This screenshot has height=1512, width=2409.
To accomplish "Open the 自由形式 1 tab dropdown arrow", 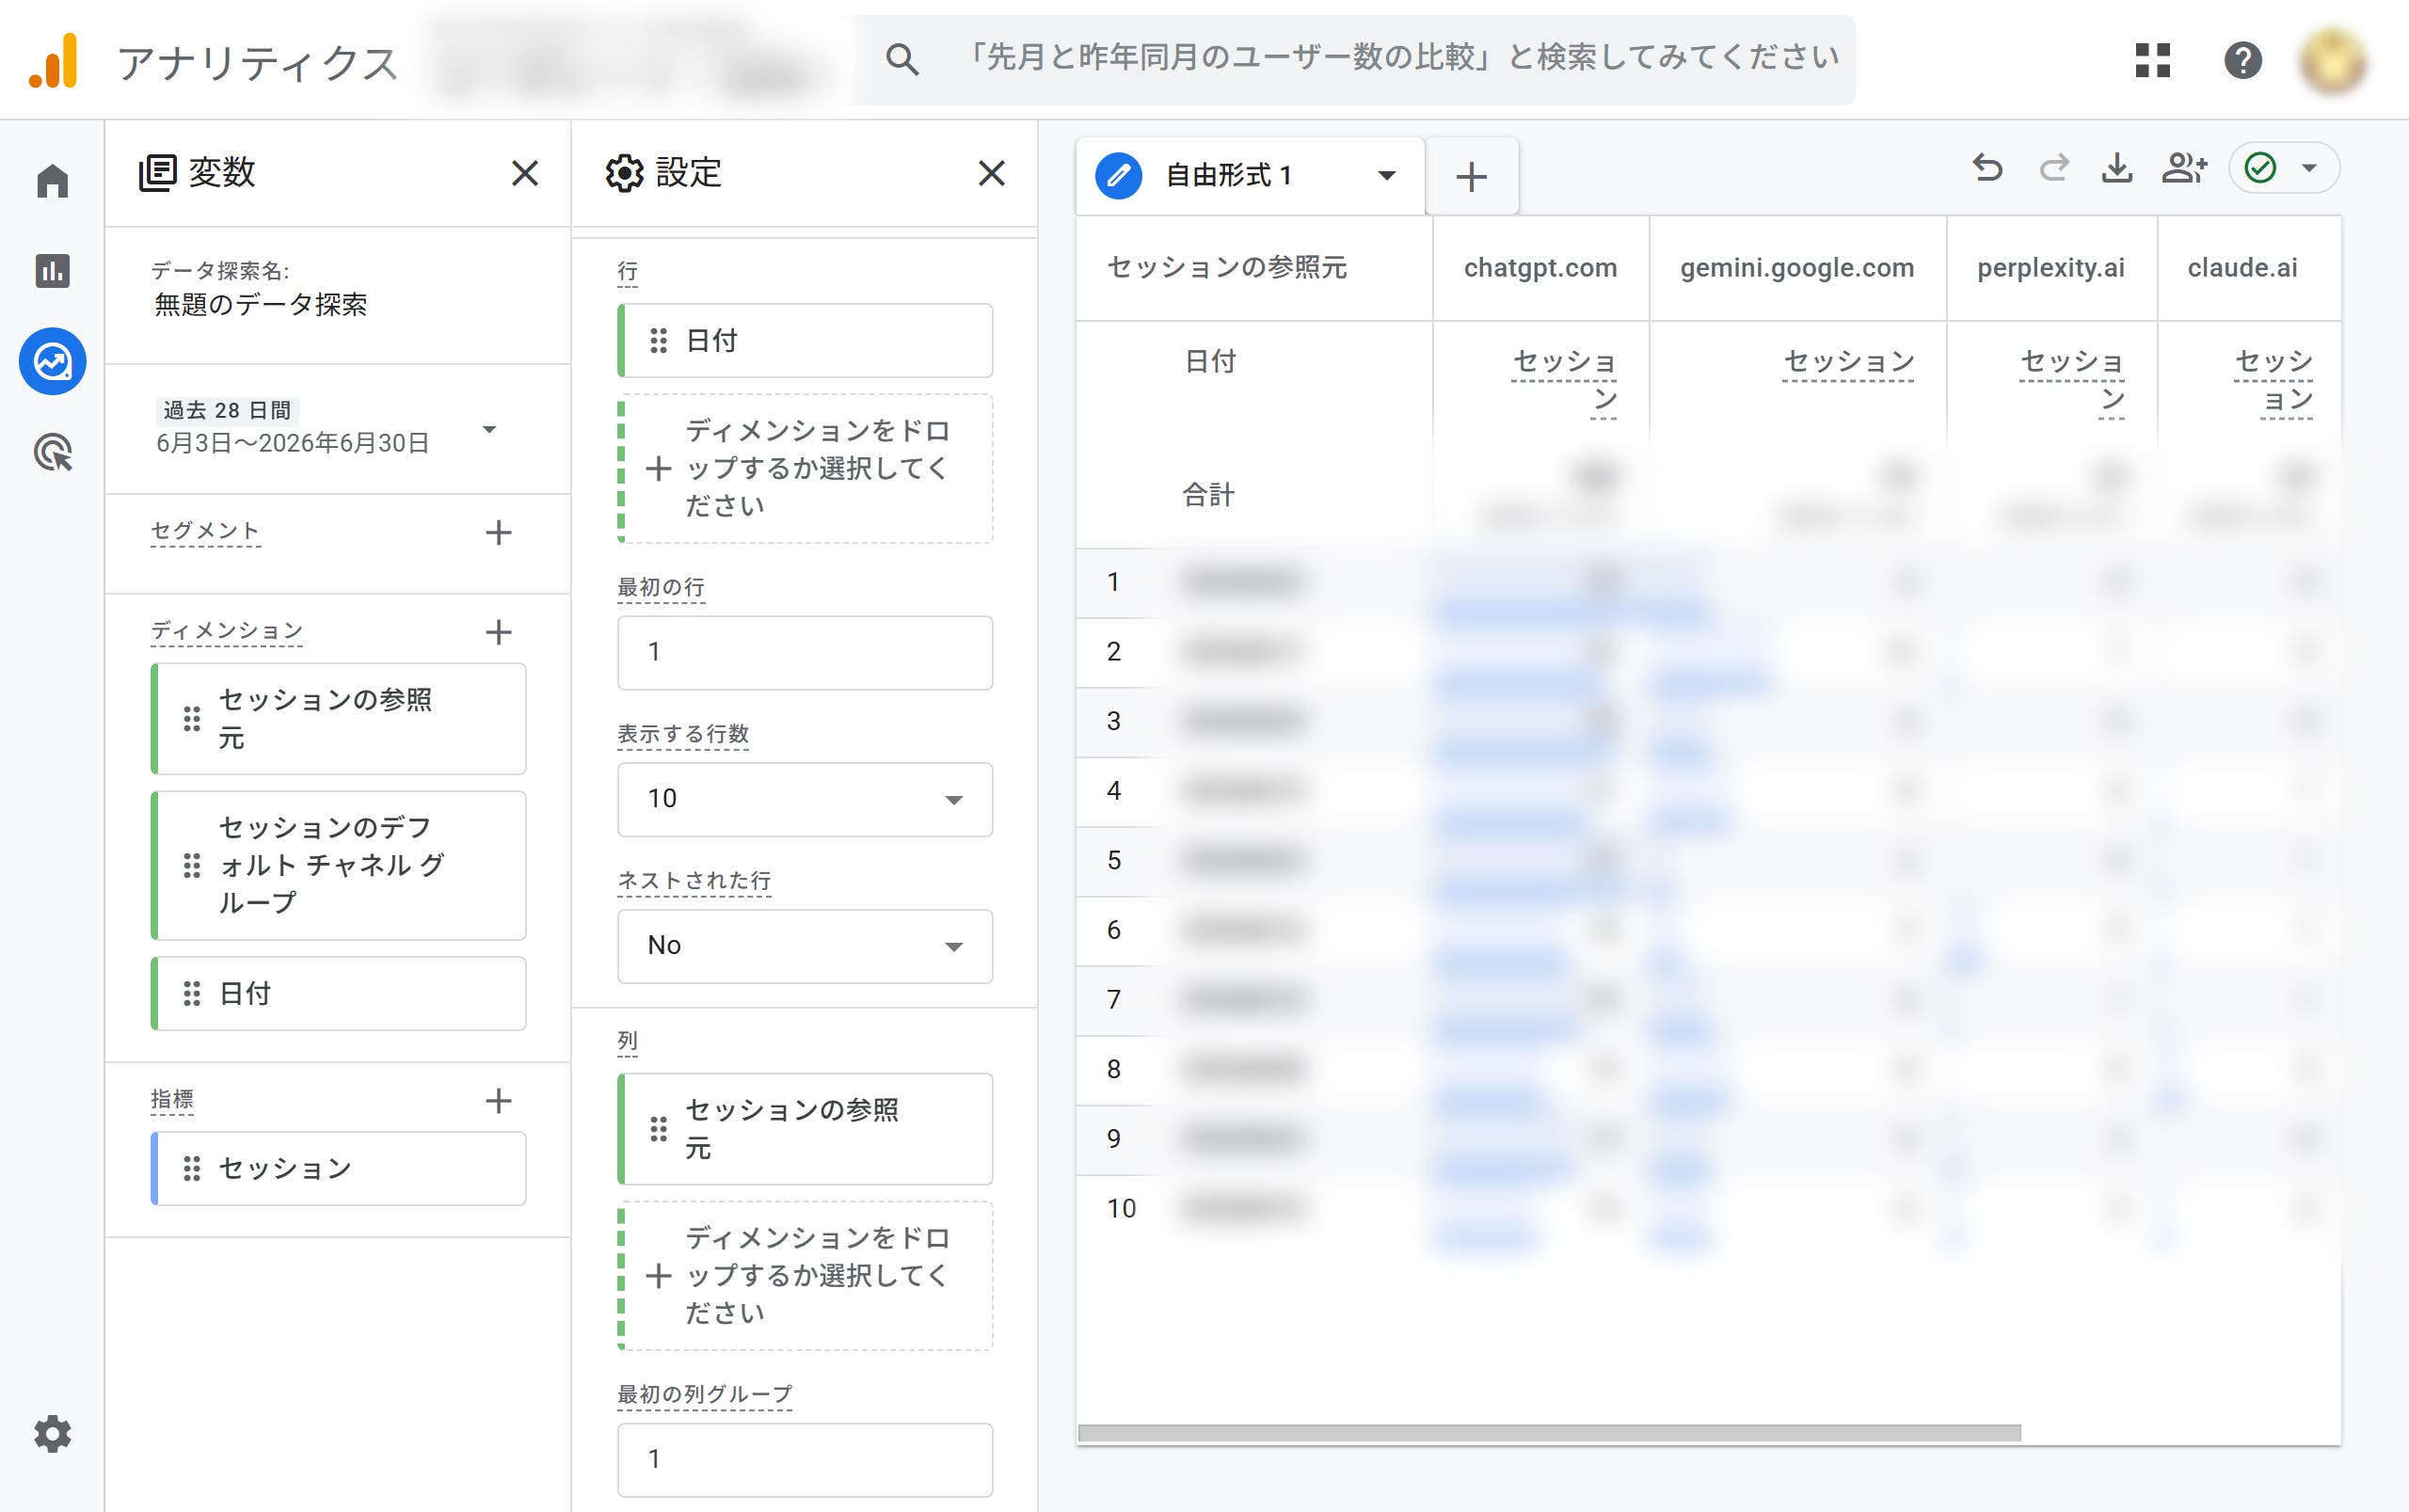I will pyautogui.click(x=1386, y=176).
